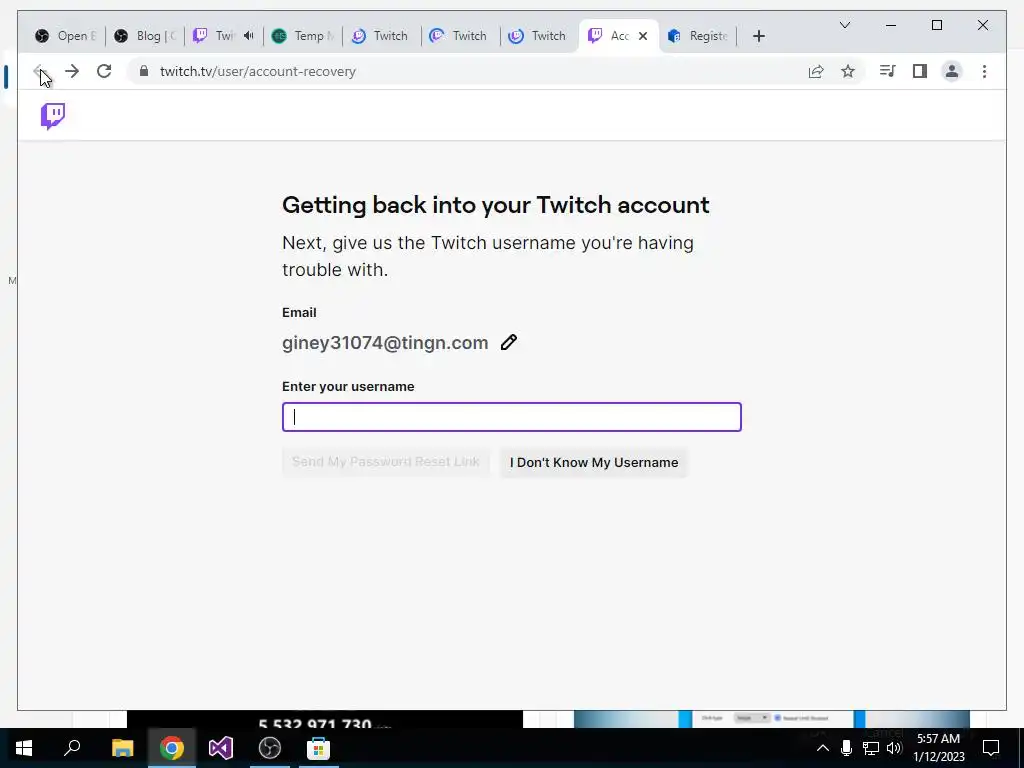Viewport: 1024px width, 768px height.
Task: Open Visual Studio from the taskbar
Action: click(x=221, y=748)
